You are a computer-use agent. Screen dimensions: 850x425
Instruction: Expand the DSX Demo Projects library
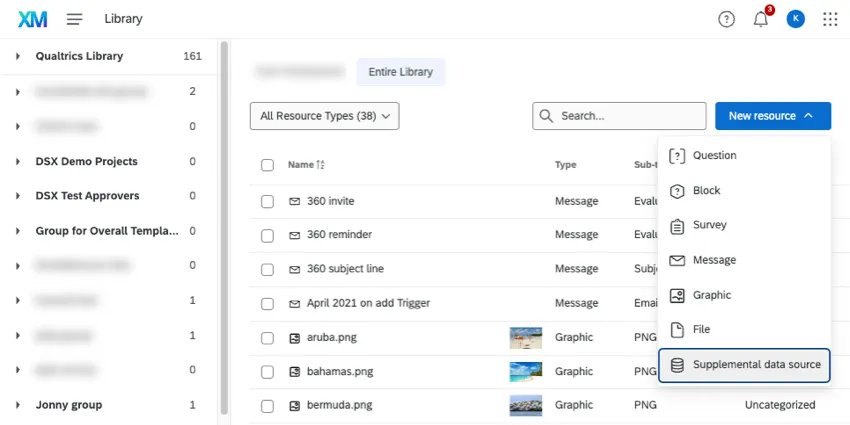coord(18,161)
